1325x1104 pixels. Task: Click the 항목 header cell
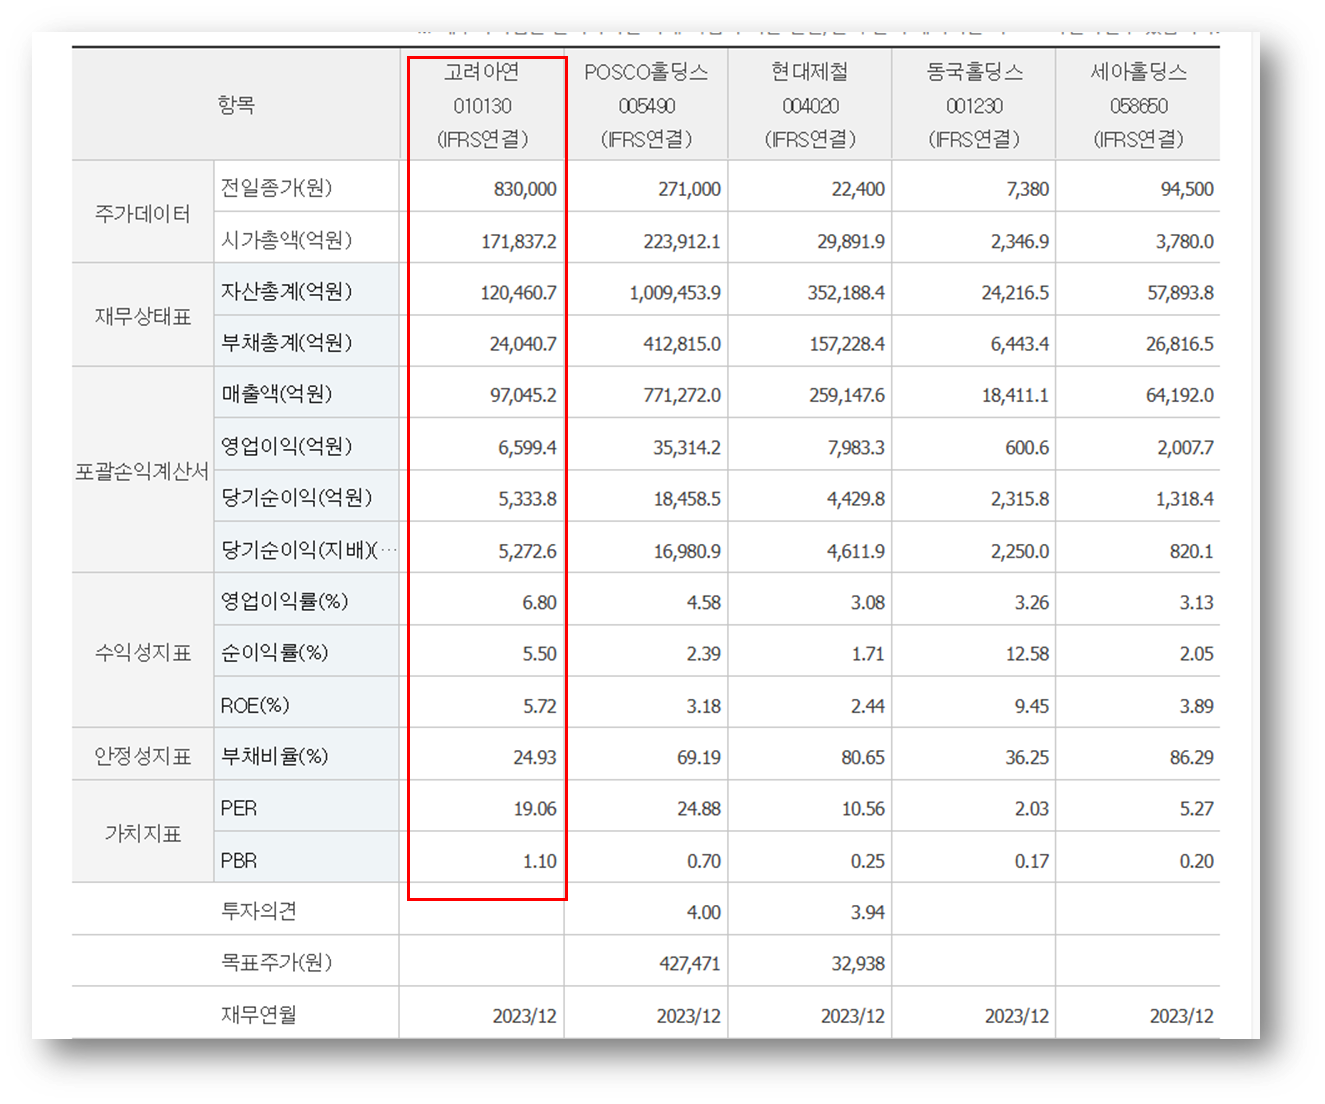[236, 104]
